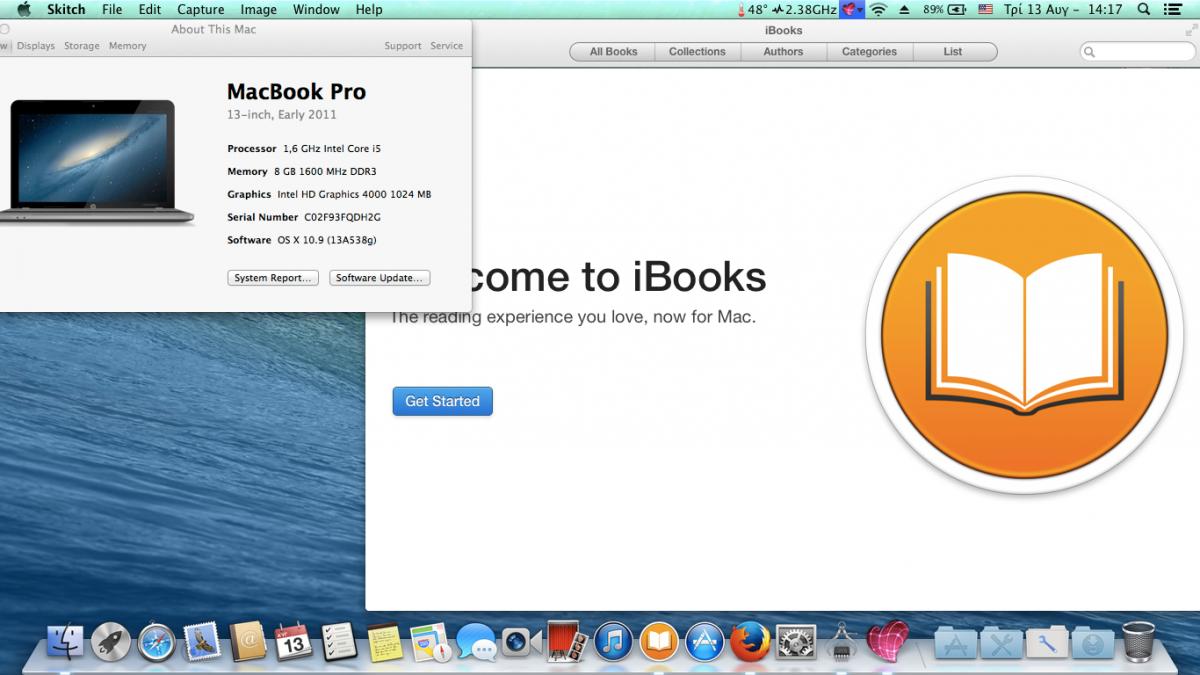Open Service tab in About This Mac
Image resolution: width=1200 pixels, height=675 pixels.
tap(447, 46)
